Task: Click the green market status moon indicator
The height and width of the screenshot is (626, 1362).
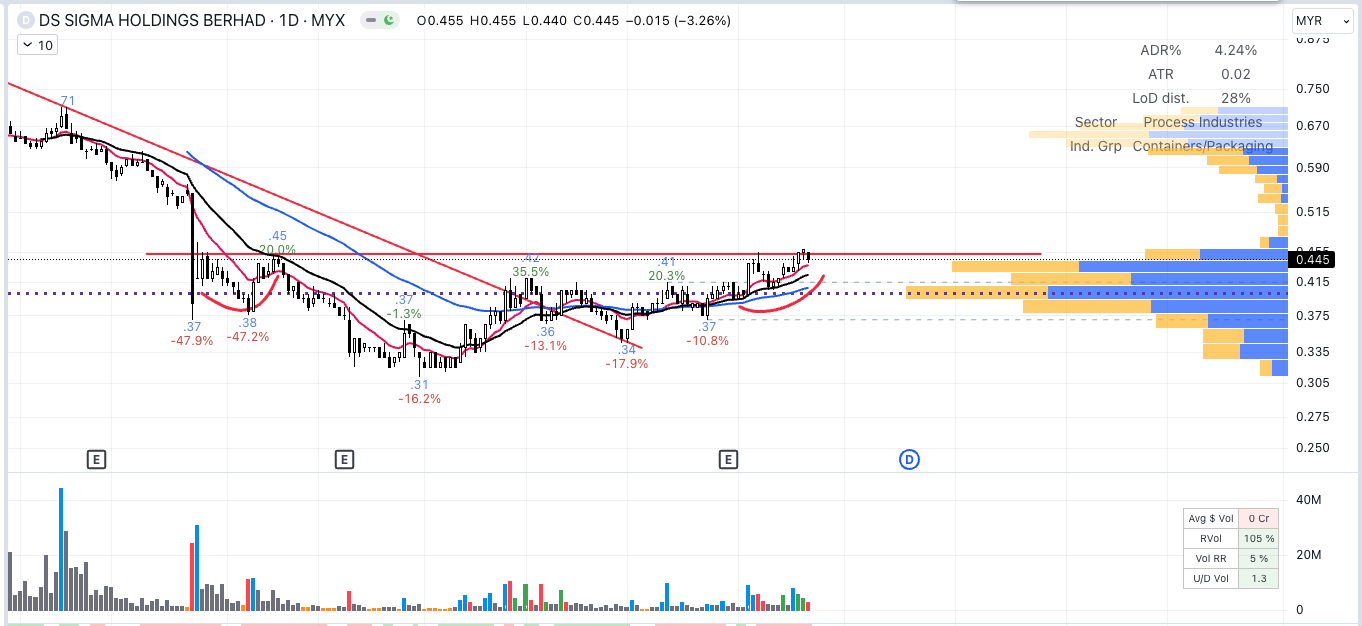Action: tap(389, 20)
